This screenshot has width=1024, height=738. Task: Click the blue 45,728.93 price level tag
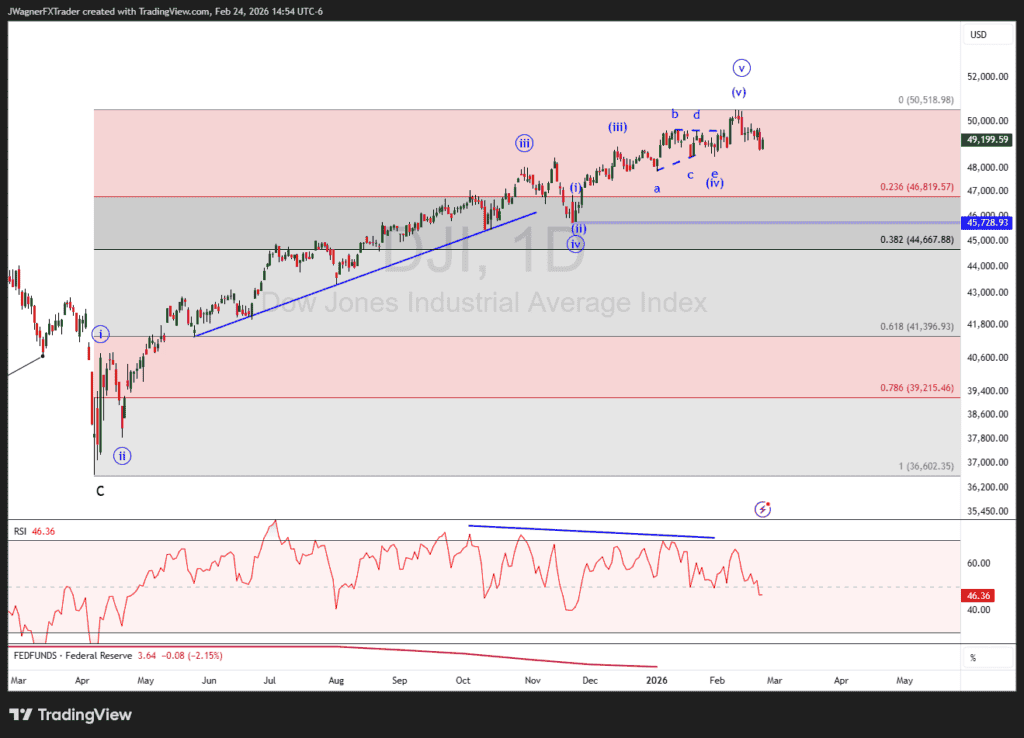click(x=986, y=222)
